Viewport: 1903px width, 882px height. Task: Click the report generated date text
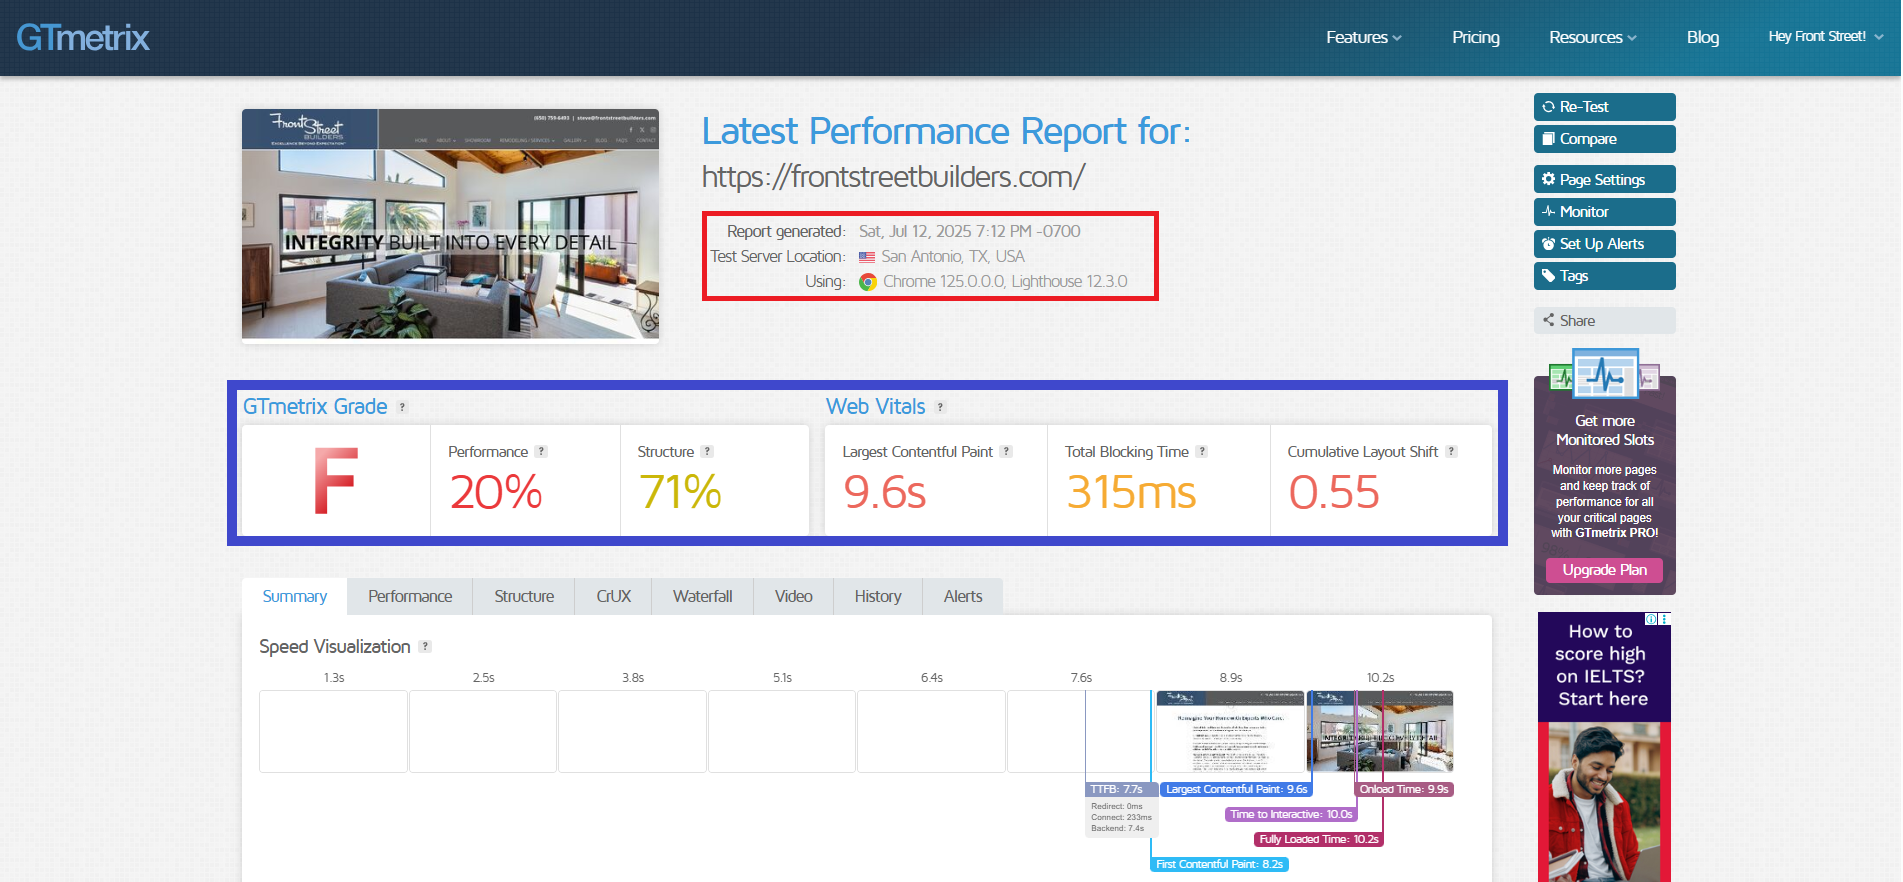pos(969,231)
